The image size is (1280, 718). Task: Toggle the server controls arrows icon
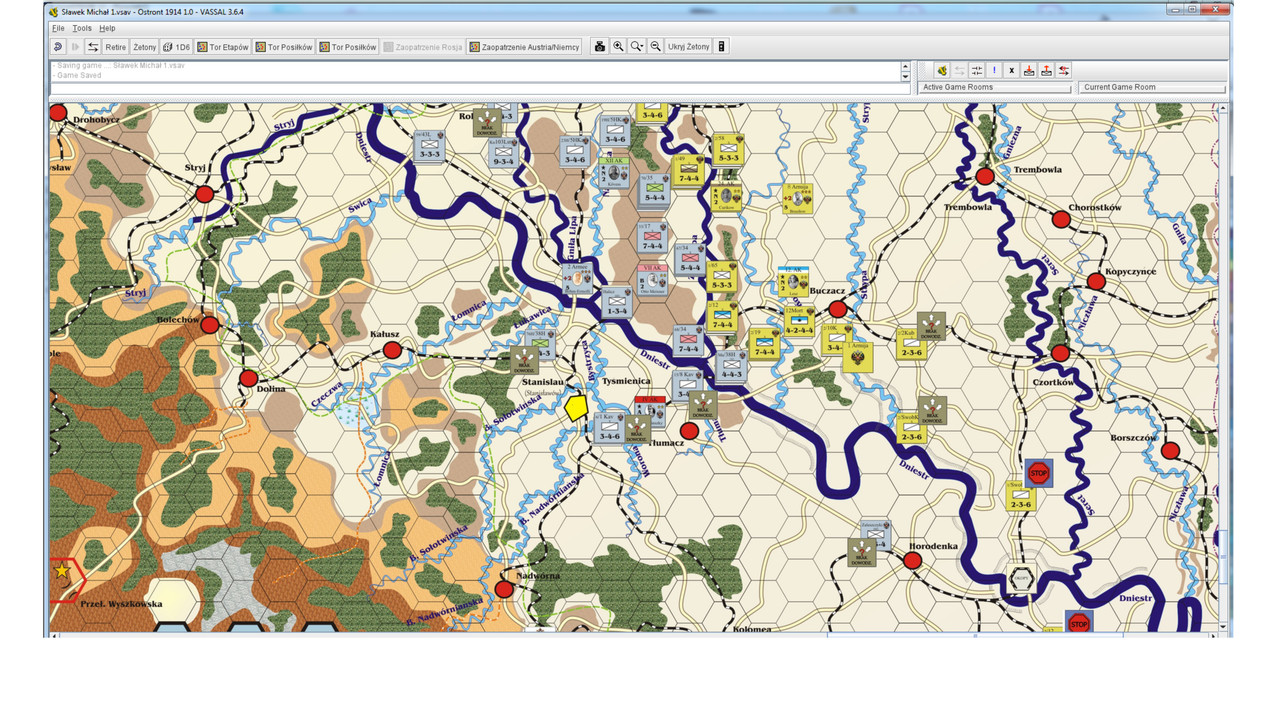coord(93,47)
